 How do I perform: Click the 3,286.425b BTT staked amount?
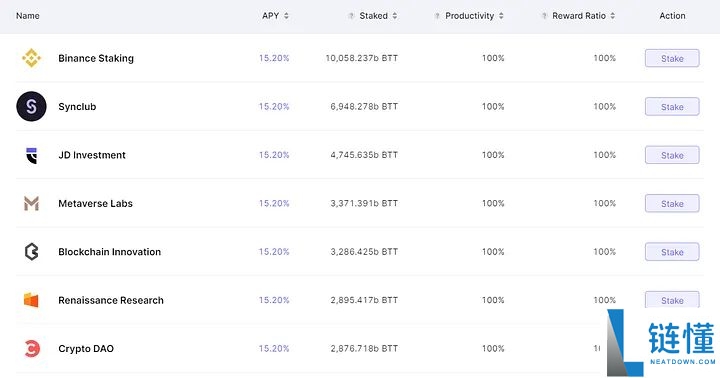(x=364, y=252)
